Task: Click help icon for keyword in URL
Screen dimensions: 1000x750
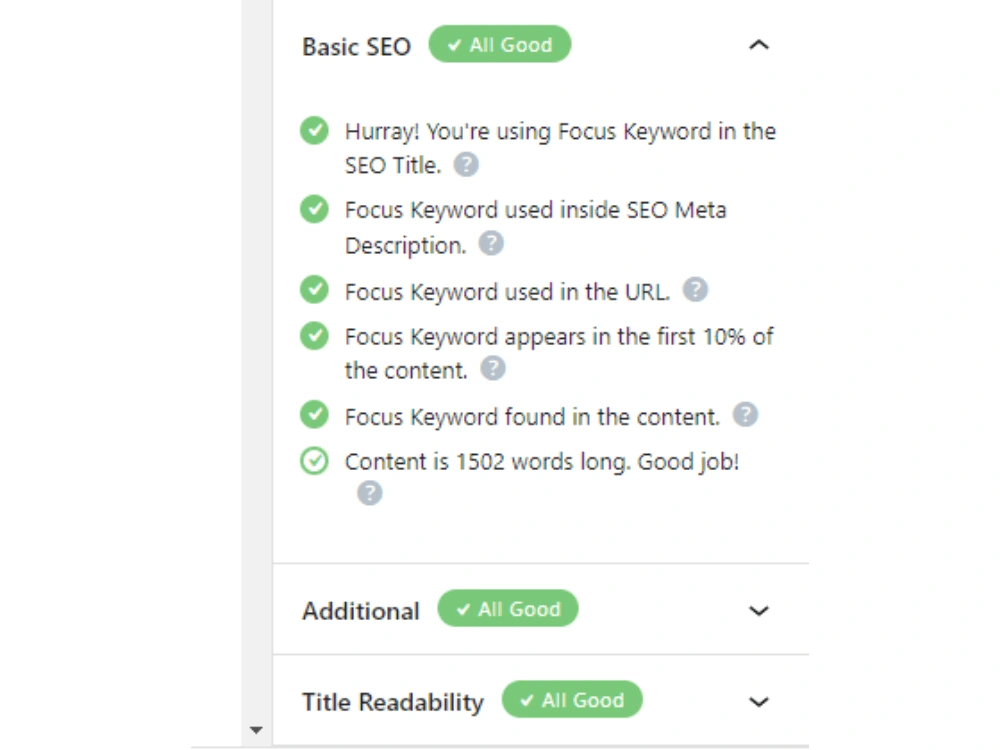Action: click(695, 290)
